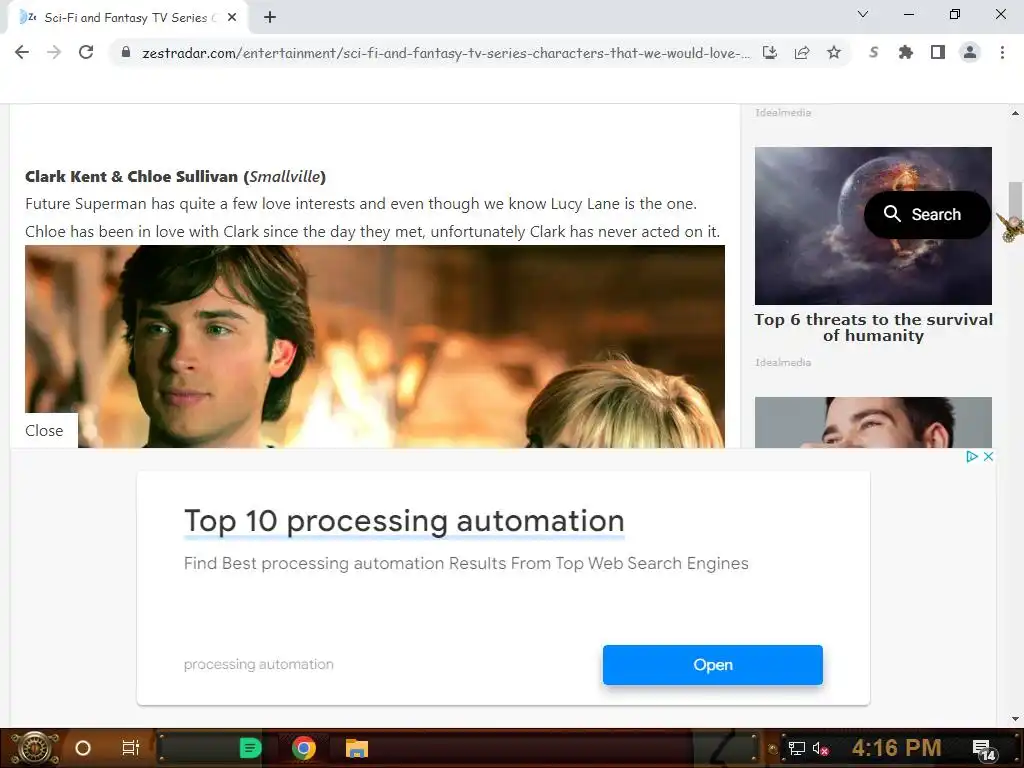Click 'Top 10 processing automation' ad headline
1024x768 pixels.
[x=404, y=521]
